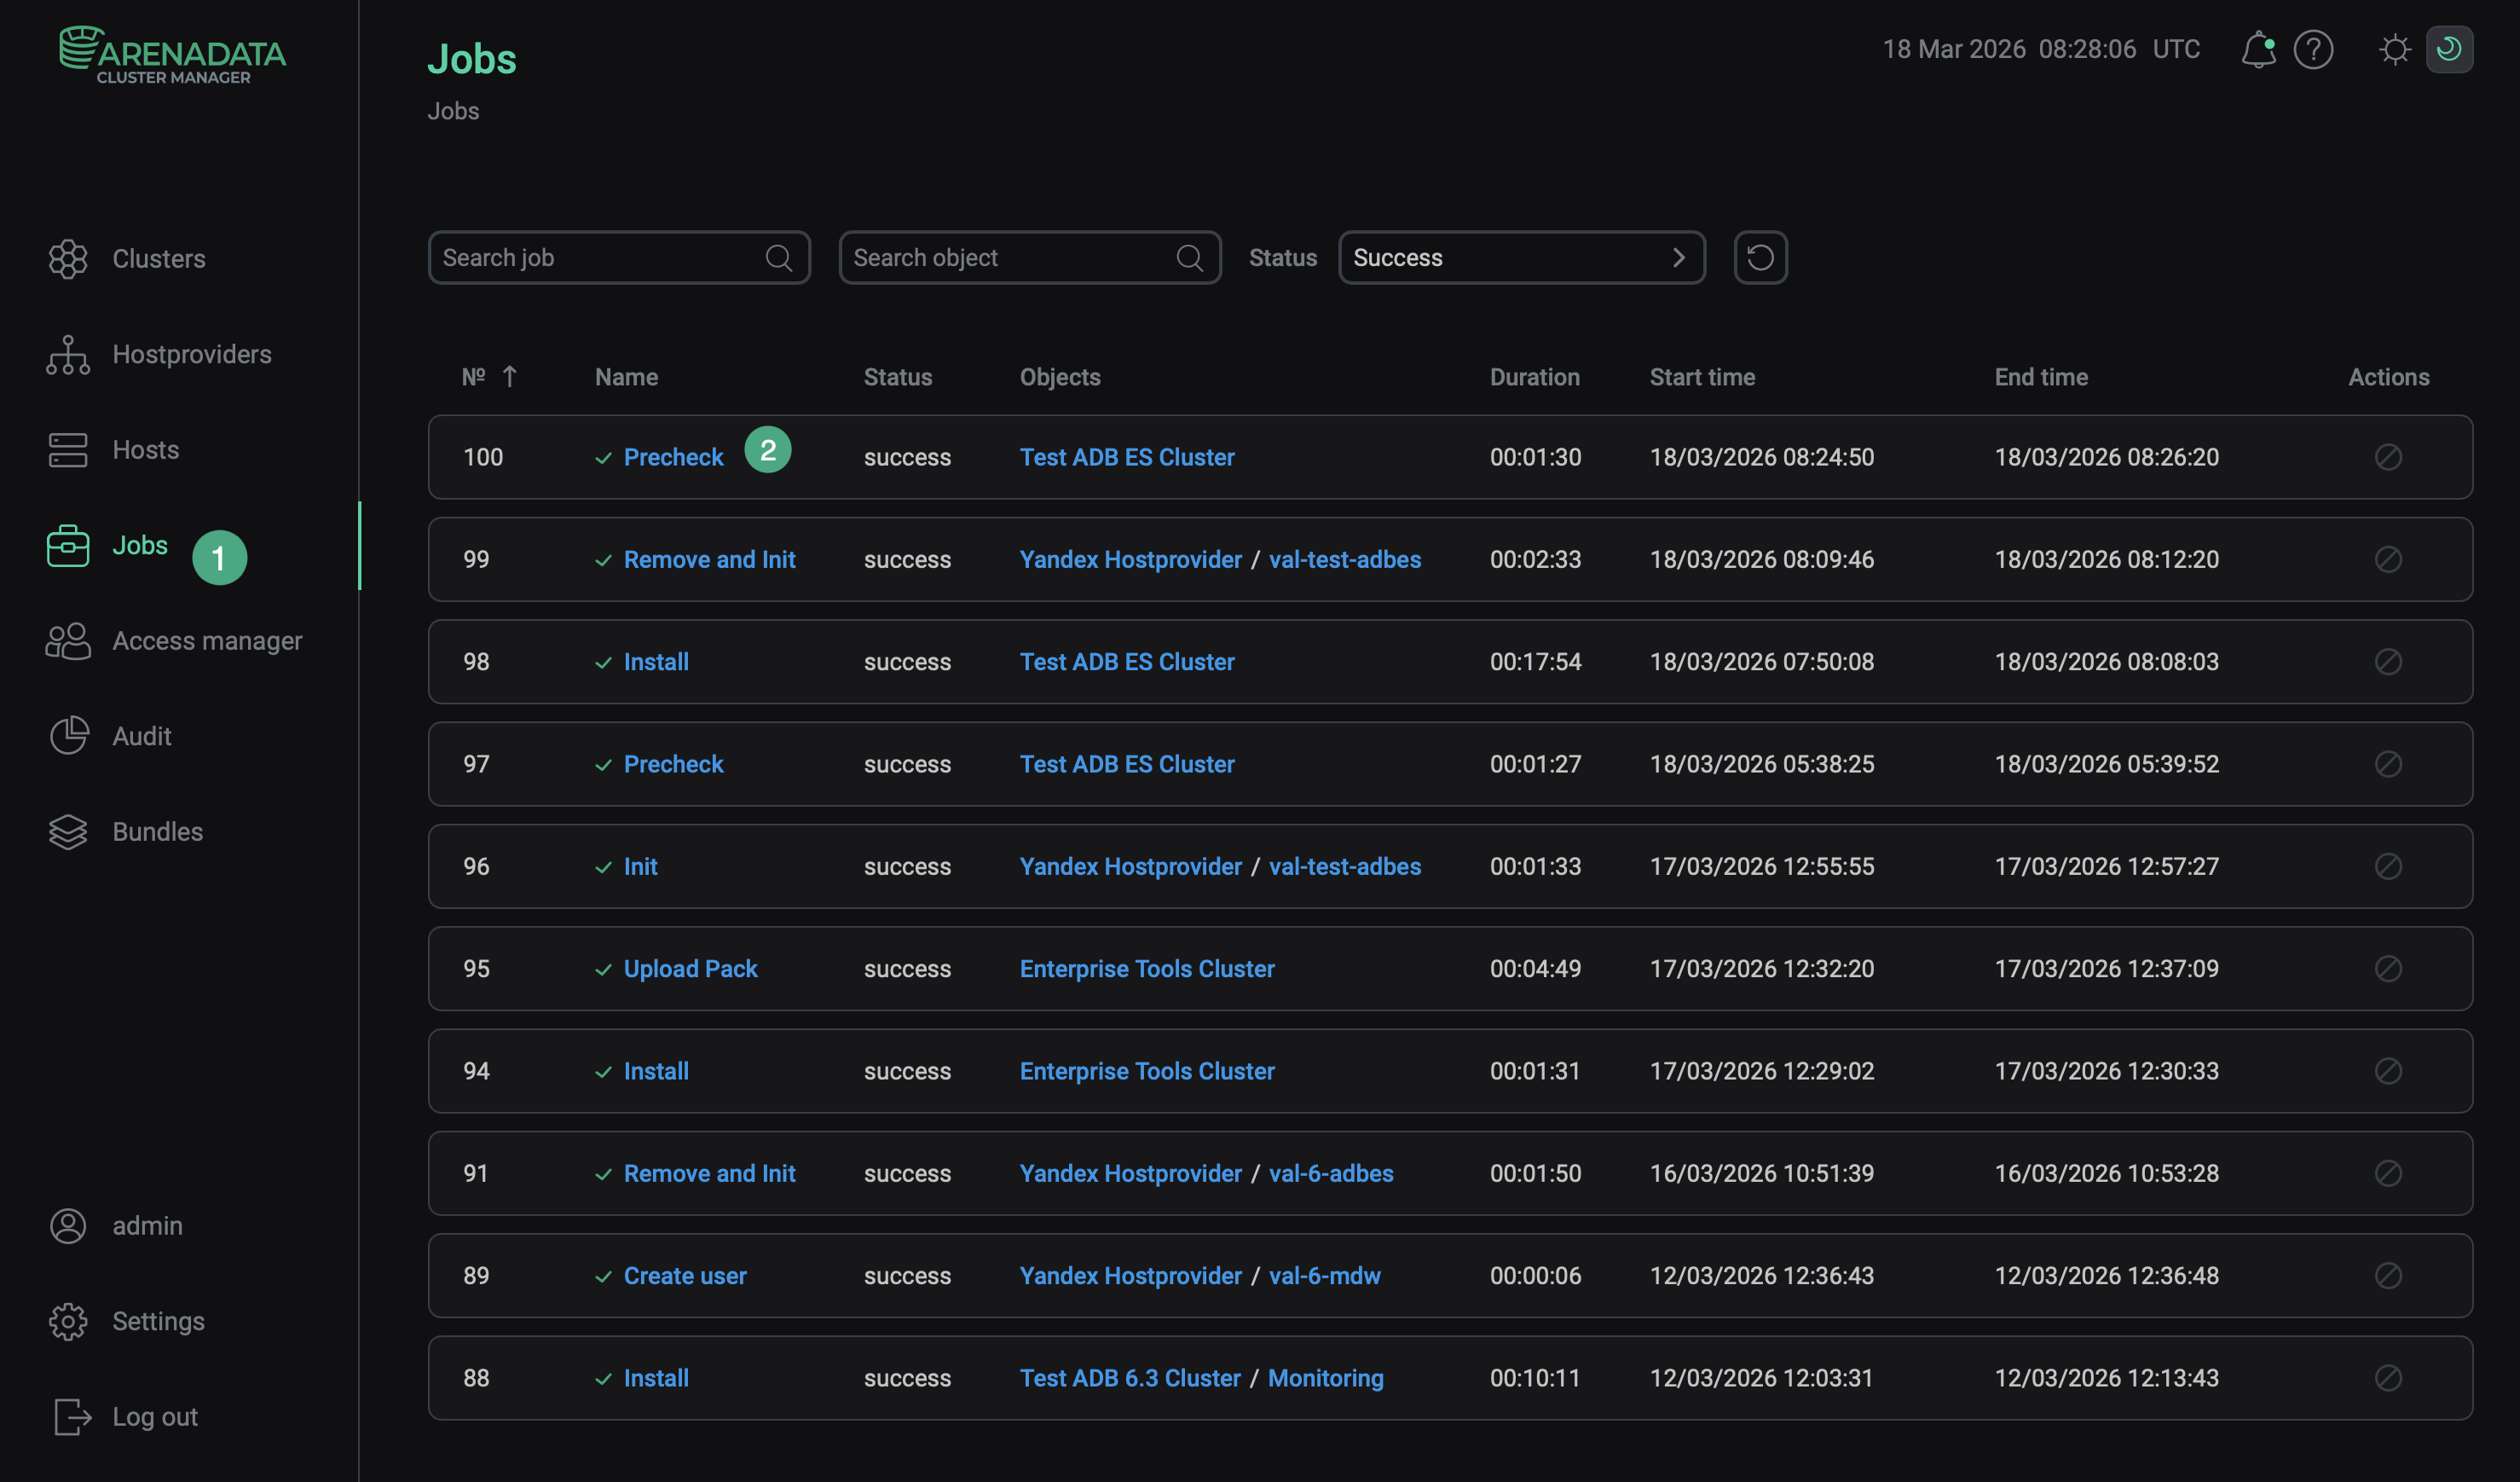The image size is (2520, 1482).
Task: Click the cancel icon for job 95
Action: pyautogui.click(x=2388, y=969)
